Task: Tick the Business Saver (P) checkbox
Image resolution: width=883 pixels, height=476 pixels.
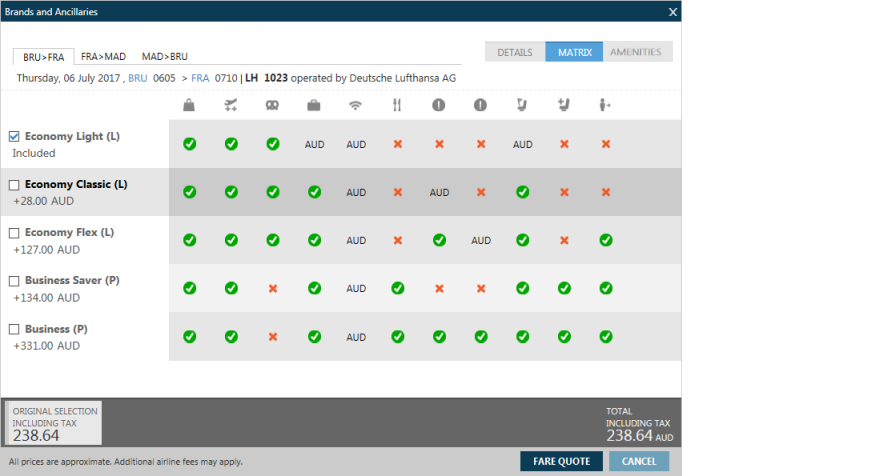Action: (14, 281)
